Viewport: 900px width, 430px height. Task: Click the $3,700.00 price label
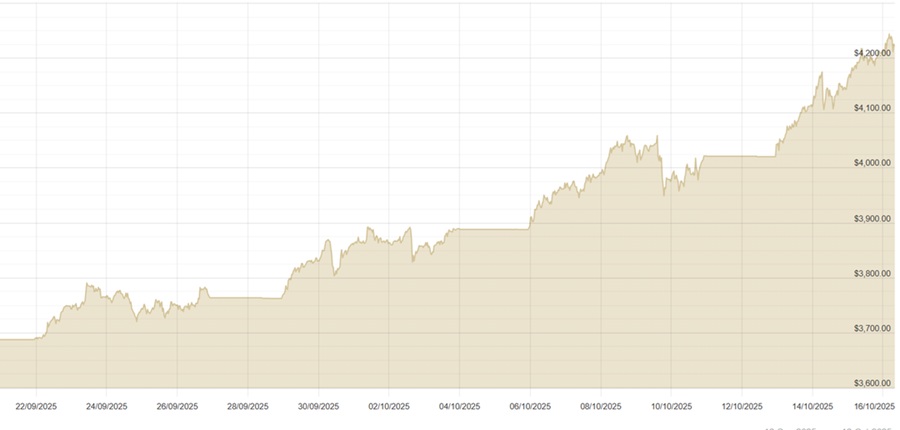click(x=872, y=329)
